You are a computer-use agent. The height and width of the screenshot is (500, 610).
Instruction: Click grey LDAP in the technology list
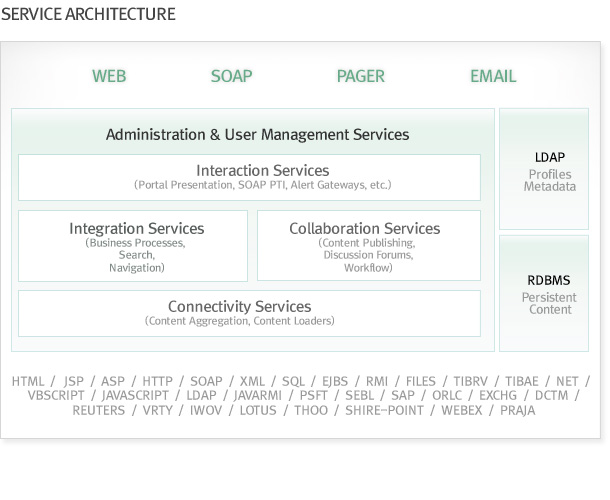(201, 396)
